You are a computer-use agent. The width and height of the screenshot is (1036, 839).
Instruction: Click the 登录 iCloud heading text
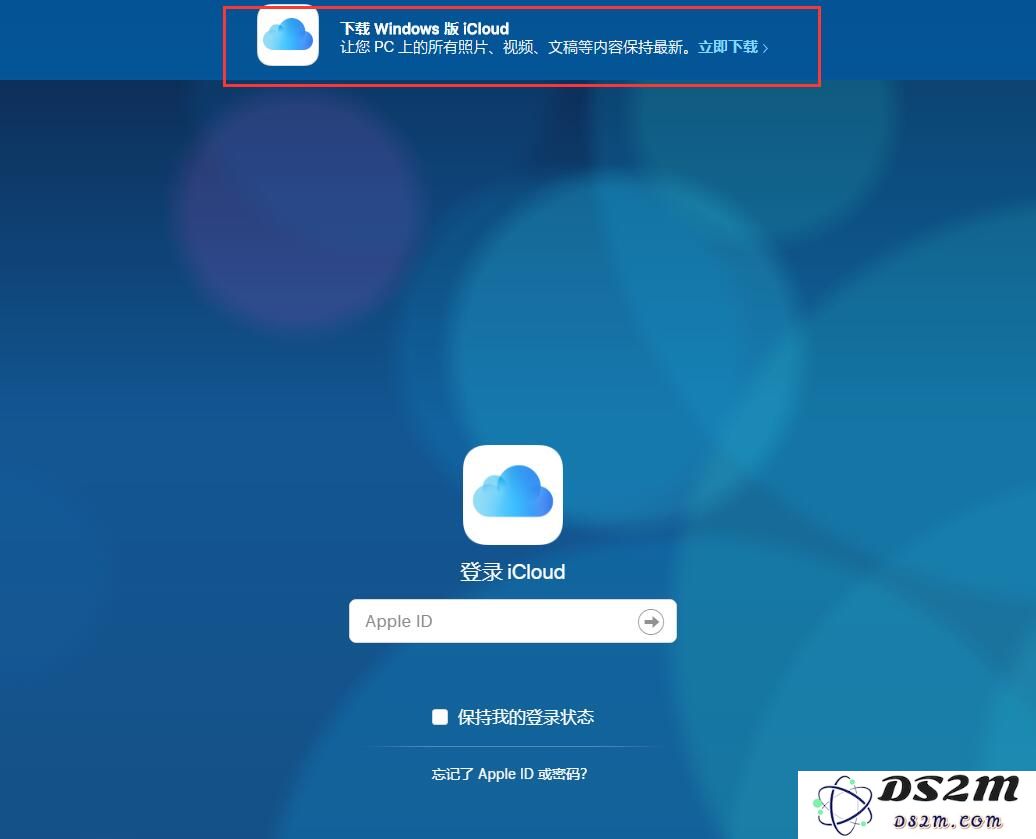tap(513, 571)
